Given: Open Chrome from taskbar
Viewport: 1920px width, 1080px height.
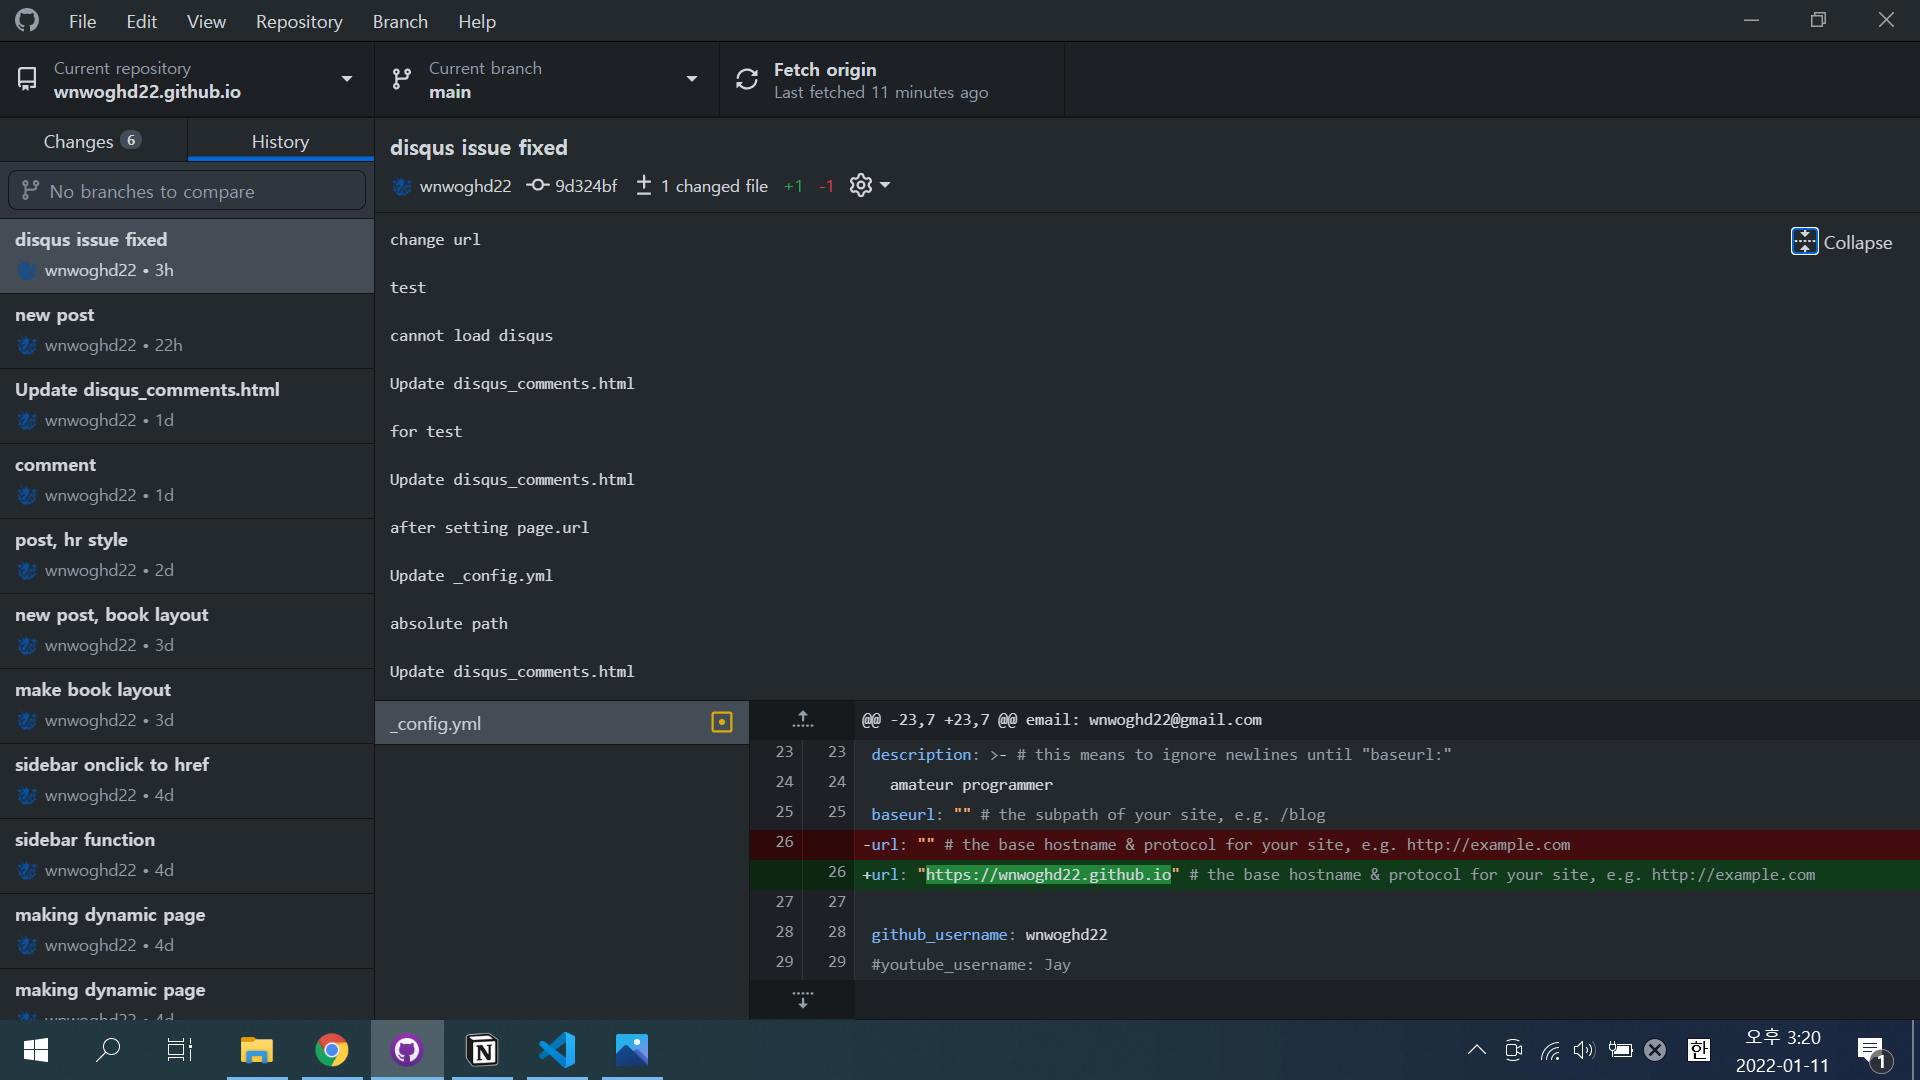Looking at the screenshot, I should pos(332,1050).
